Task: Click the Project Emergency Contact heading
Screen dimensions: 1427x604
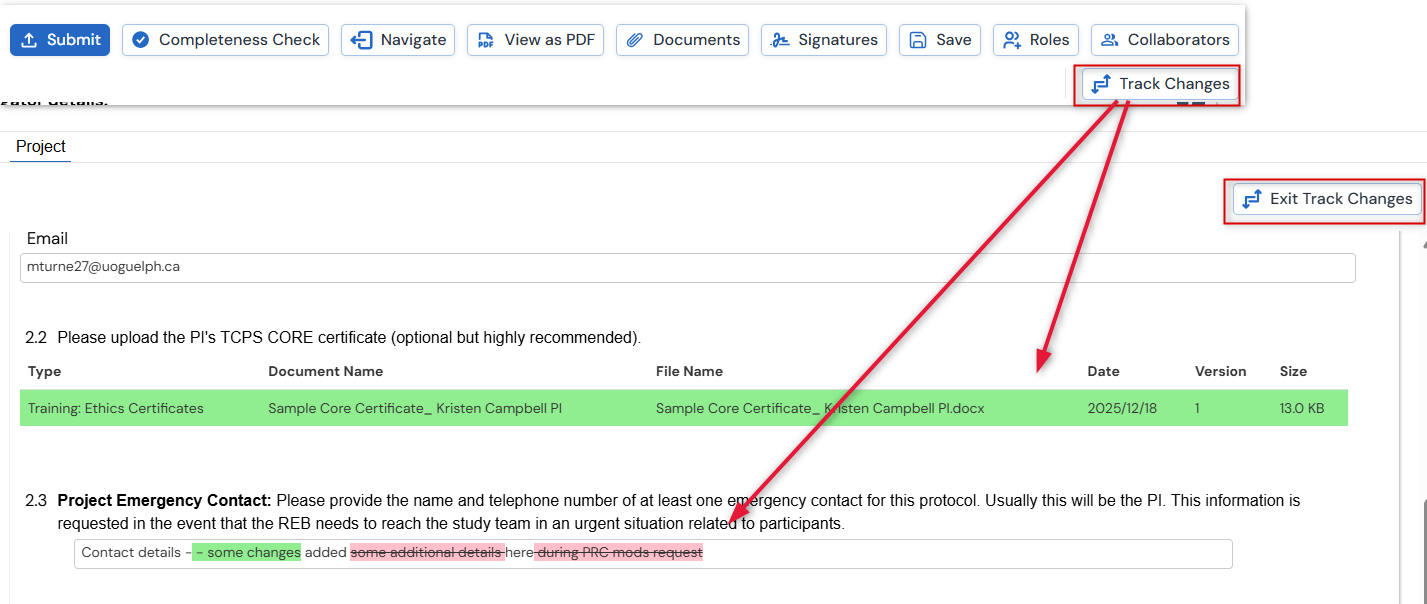Action: [x=165, y=500]
